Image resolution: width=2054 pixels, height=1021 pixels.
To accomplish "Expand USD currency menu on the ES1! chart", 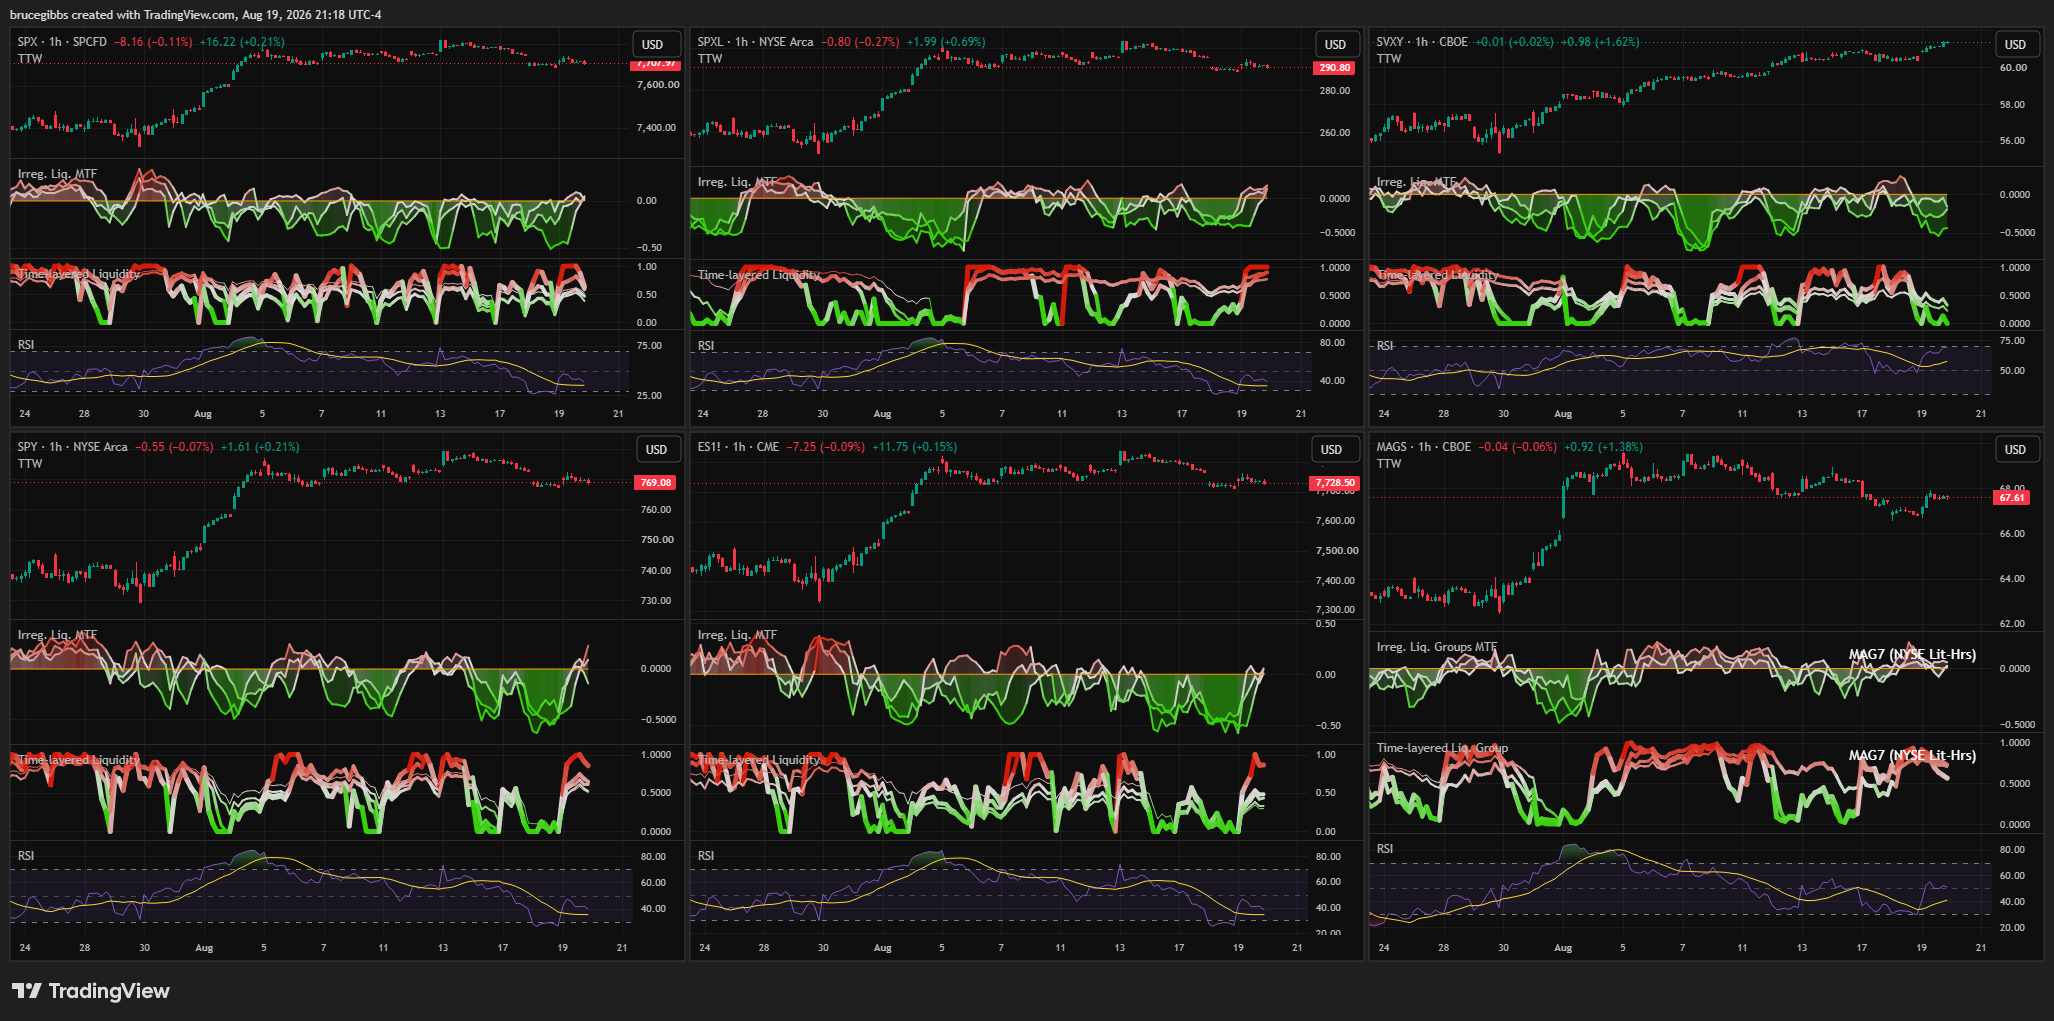I will (1331, 450).
